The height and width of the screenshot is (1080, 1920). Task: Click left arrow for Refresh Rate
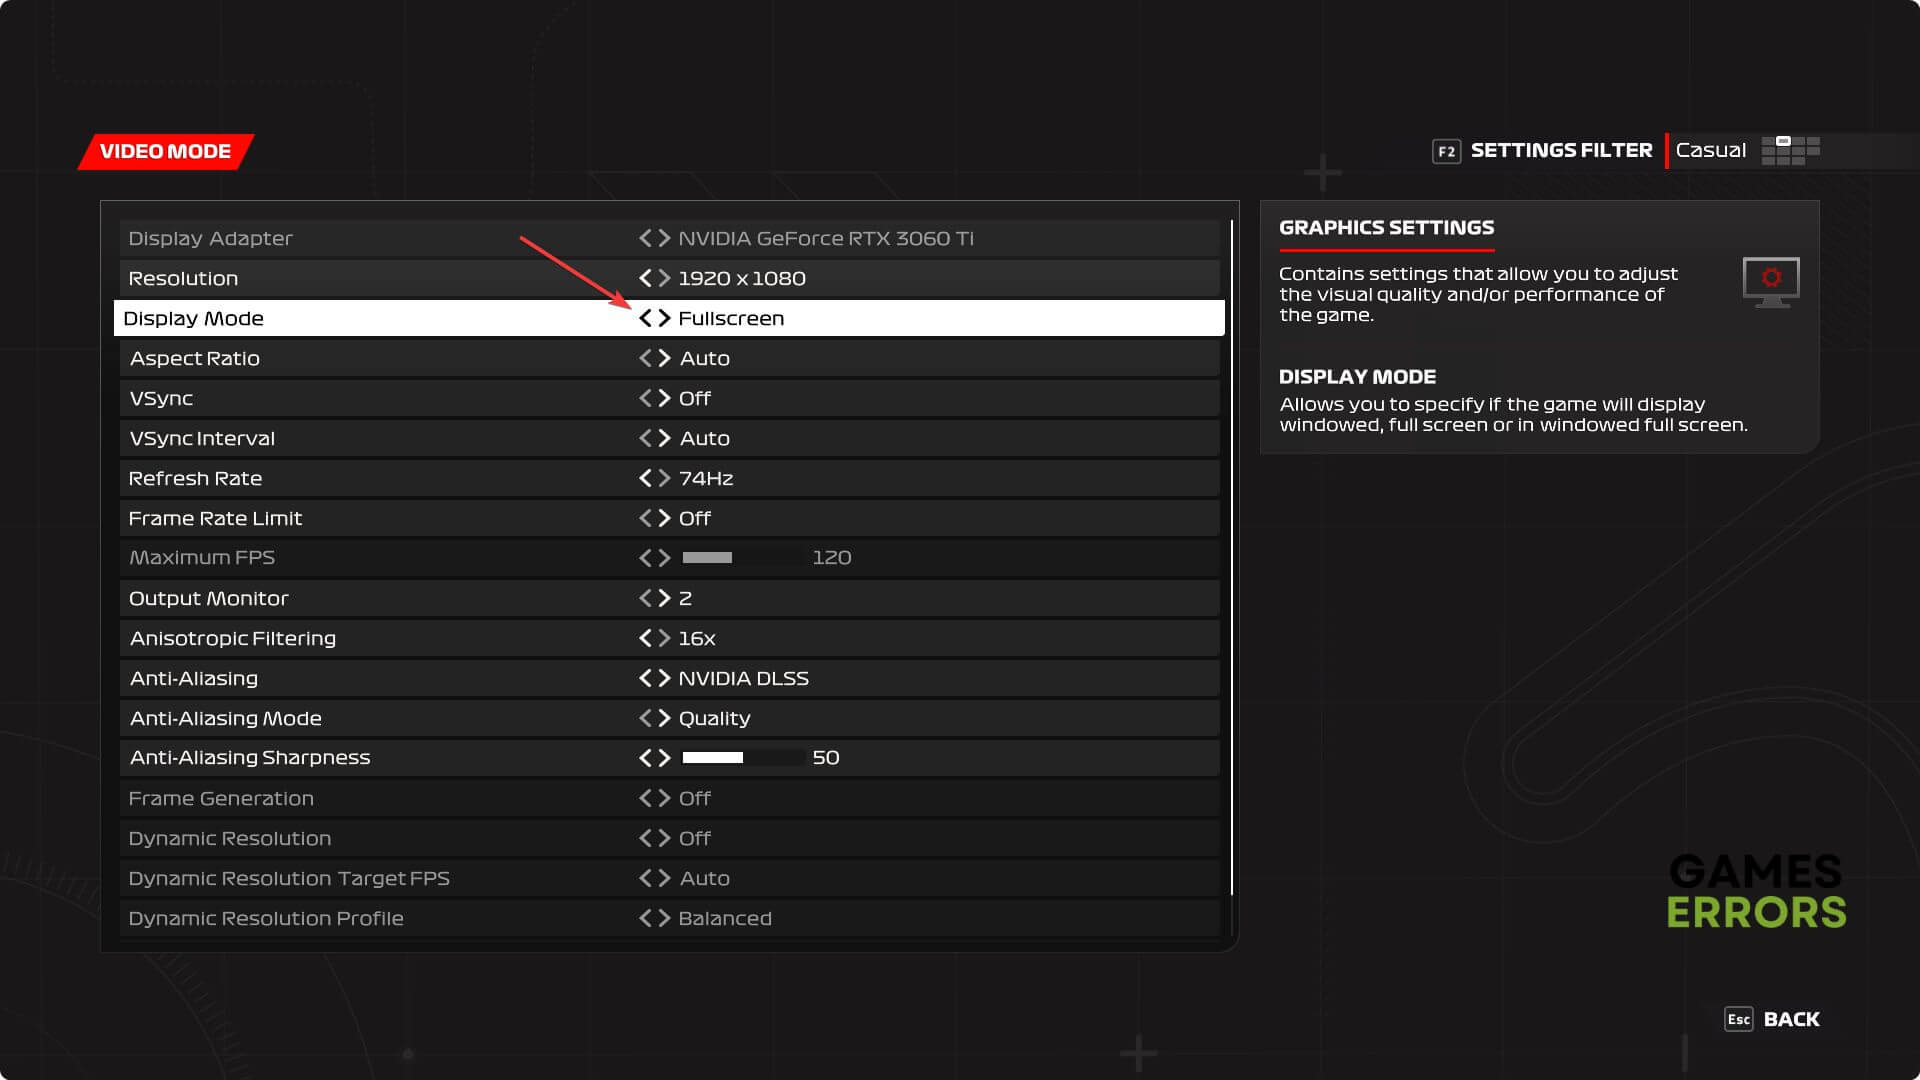click(x=645, y=478)
